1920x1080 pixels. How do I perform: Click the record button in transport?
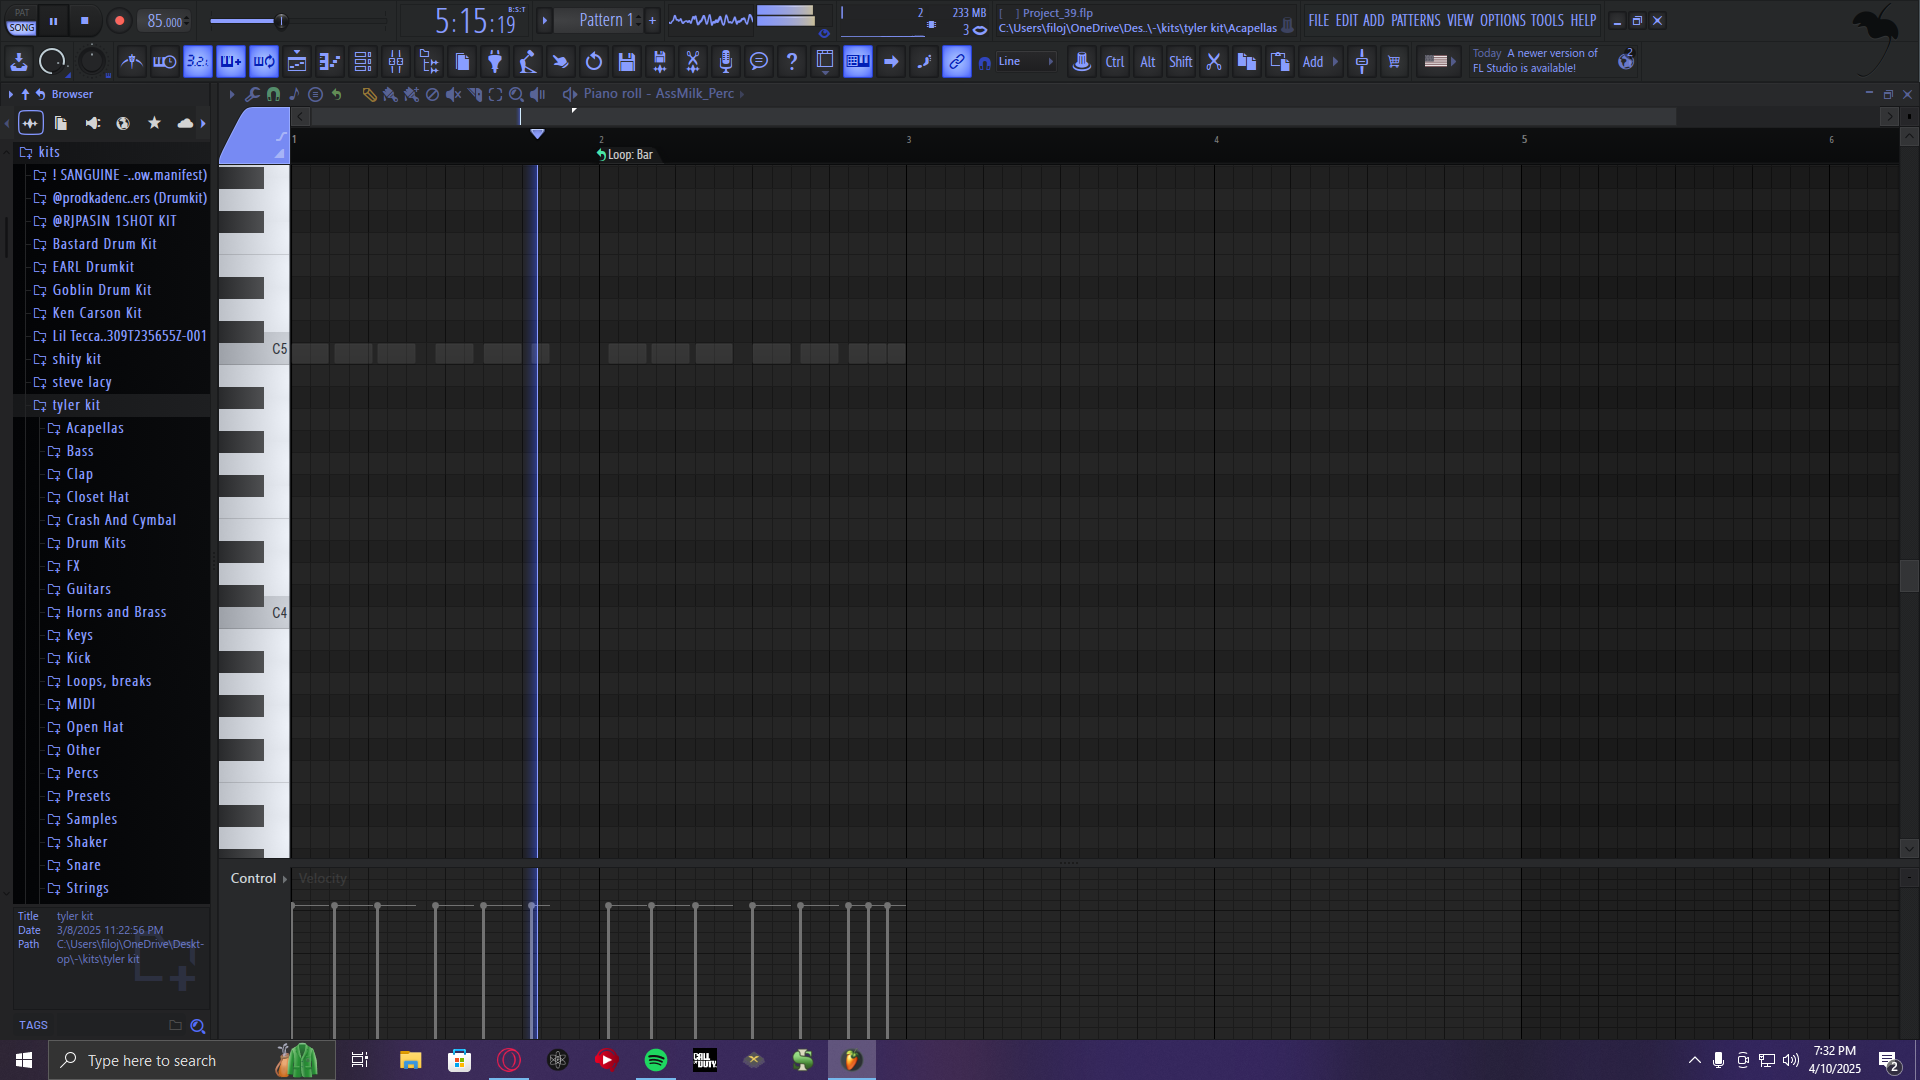pyautogui.click(x=119, y=20)
